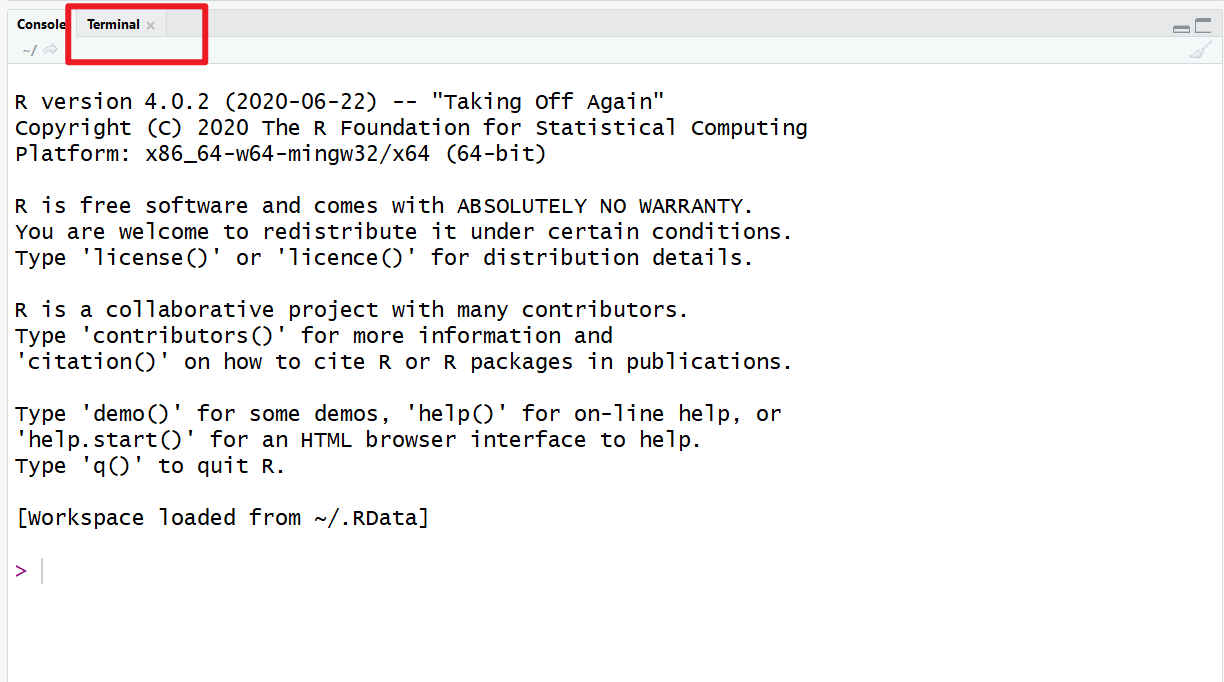Maximize the console pane

pyautogui.click(x=1203, y=26)
